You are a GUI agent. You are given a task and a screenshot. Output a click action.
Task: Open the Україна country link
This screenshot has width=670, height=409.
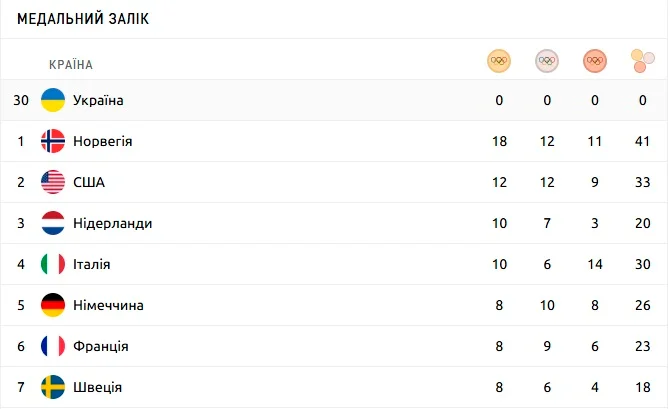pyautogui.click(x=98, y=100)
